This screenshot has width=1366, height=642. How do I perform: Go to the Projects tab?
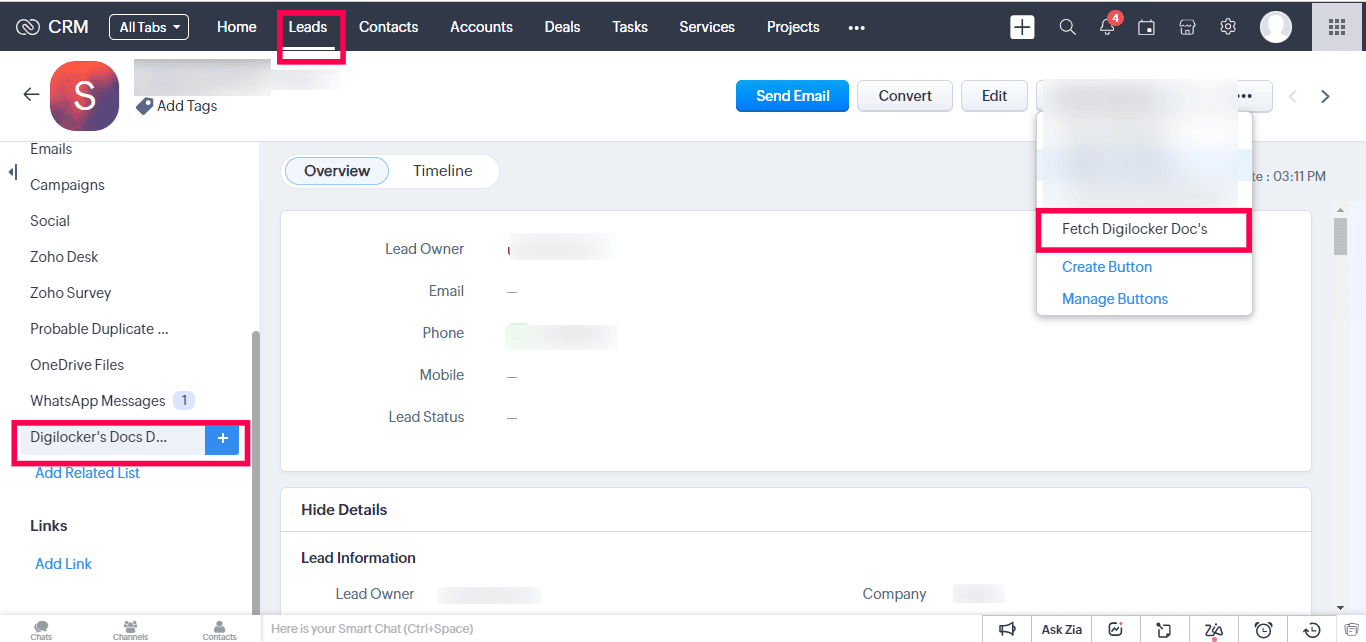(x=793, y=27)
